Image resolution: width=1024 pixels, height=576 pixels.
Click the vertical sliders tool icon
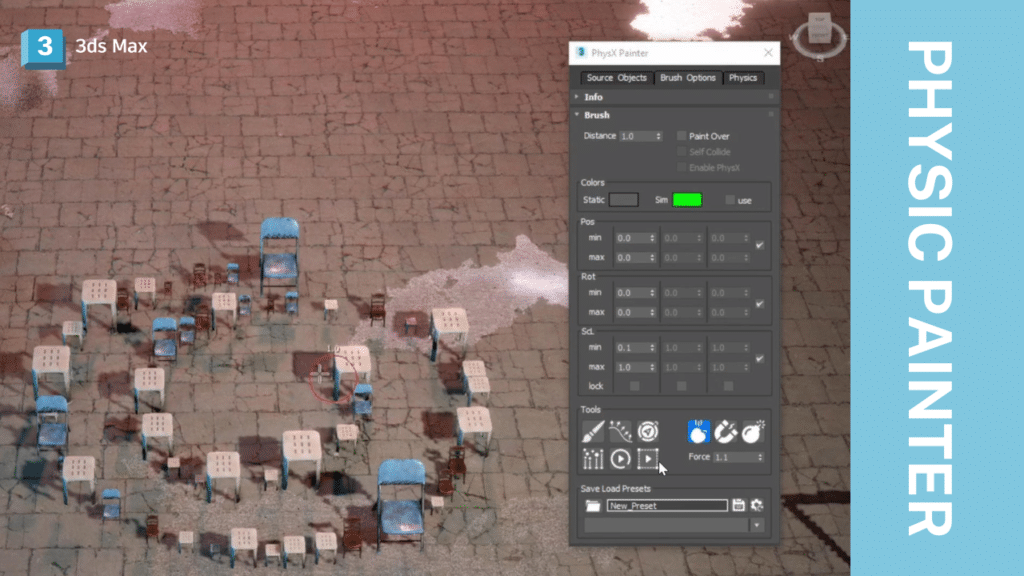[593, 459]
